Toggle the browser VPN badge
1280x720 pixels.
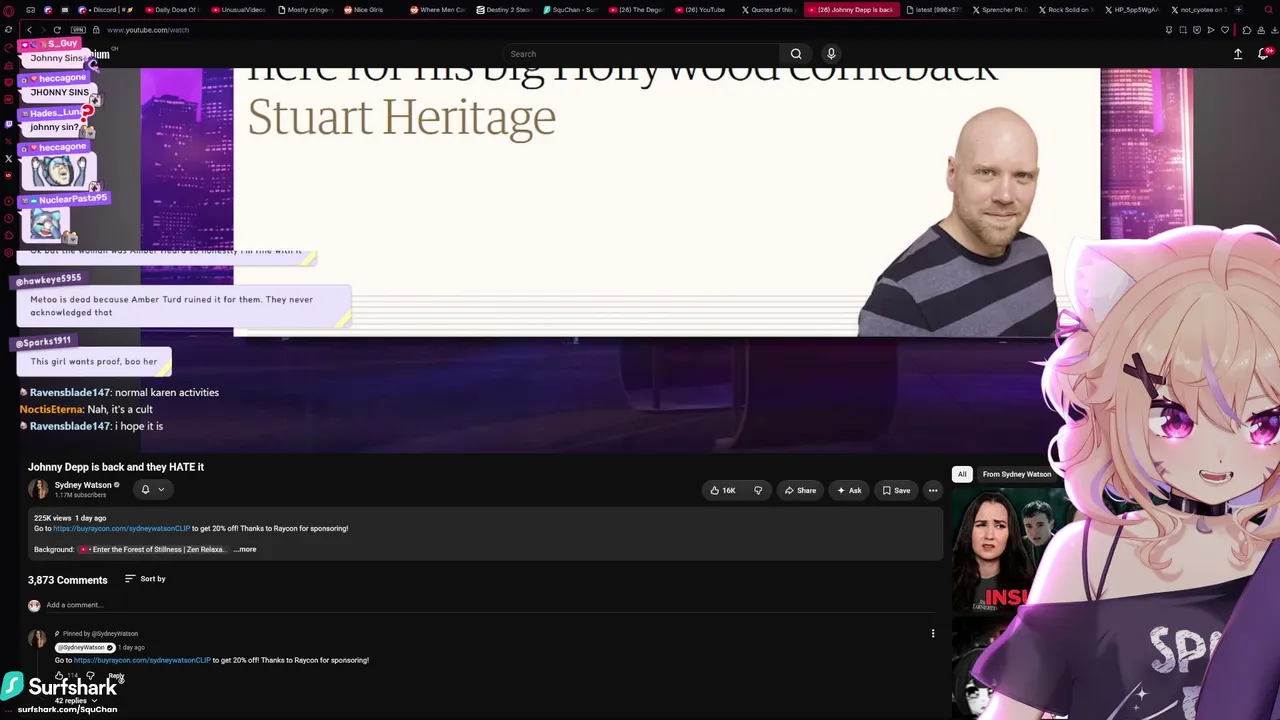click(x=78, y=30)
